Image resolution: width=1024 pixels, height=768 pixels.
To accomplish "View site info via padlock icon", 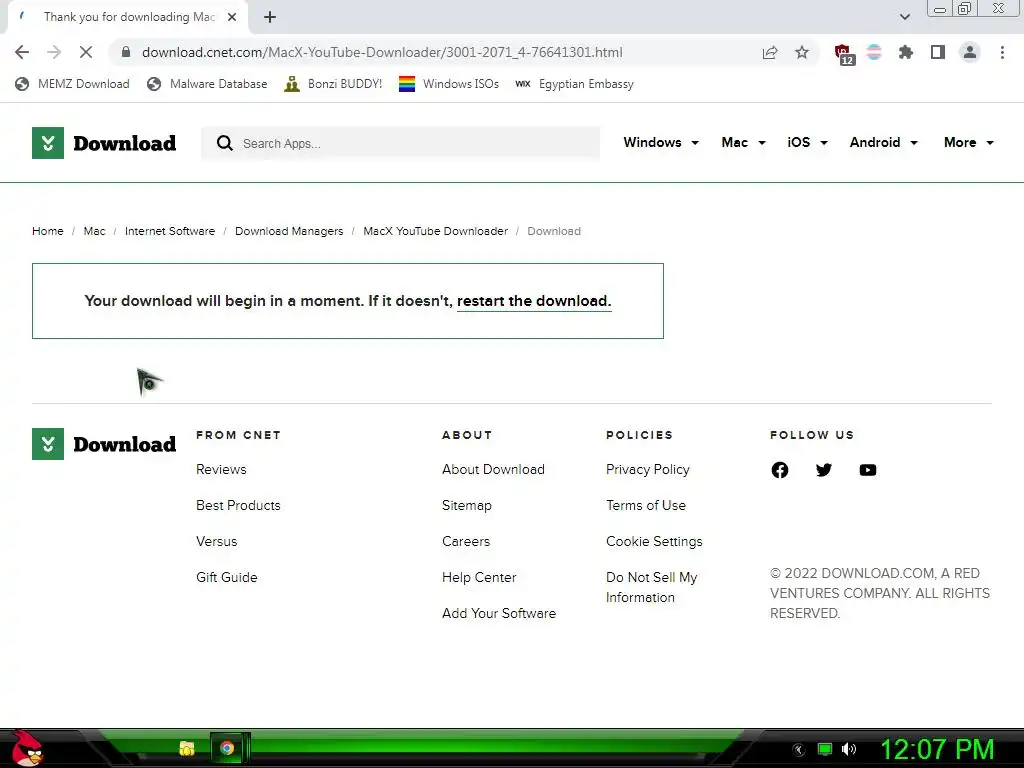I will [126, 52].
